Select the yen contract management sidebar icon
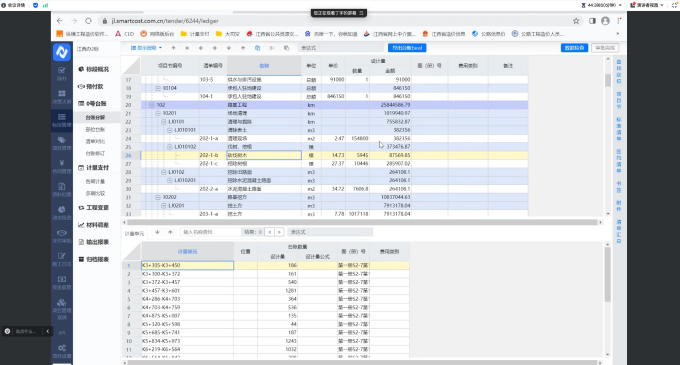 point(62,166)
